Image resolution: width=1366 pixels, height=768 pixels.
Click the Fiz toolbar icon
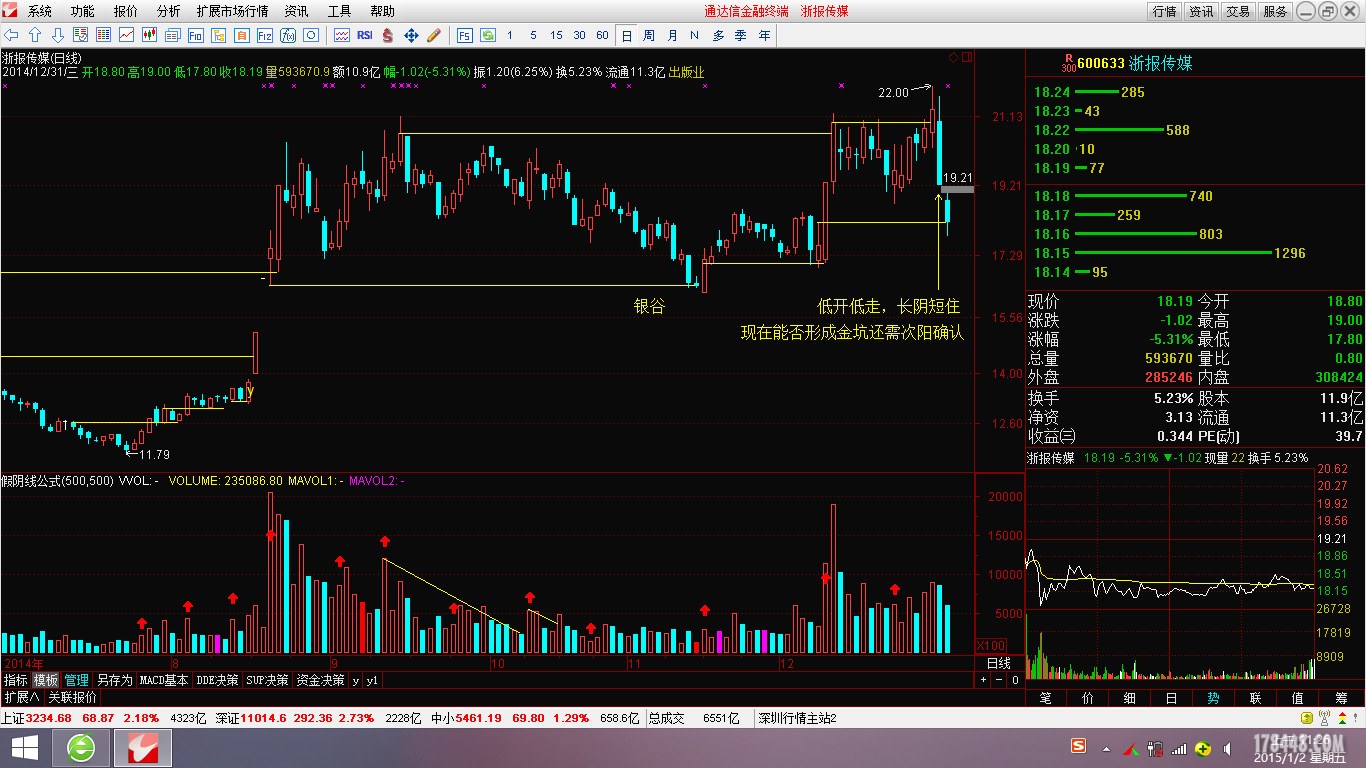[264, 35]
